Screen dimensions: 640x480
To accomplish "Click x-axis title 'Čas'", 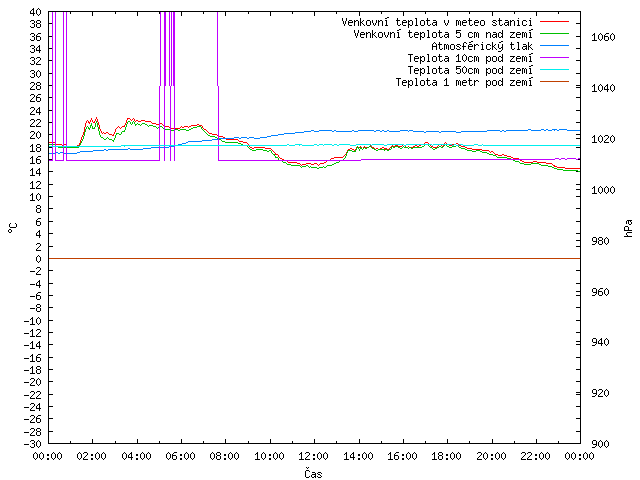I will [313, 473].
